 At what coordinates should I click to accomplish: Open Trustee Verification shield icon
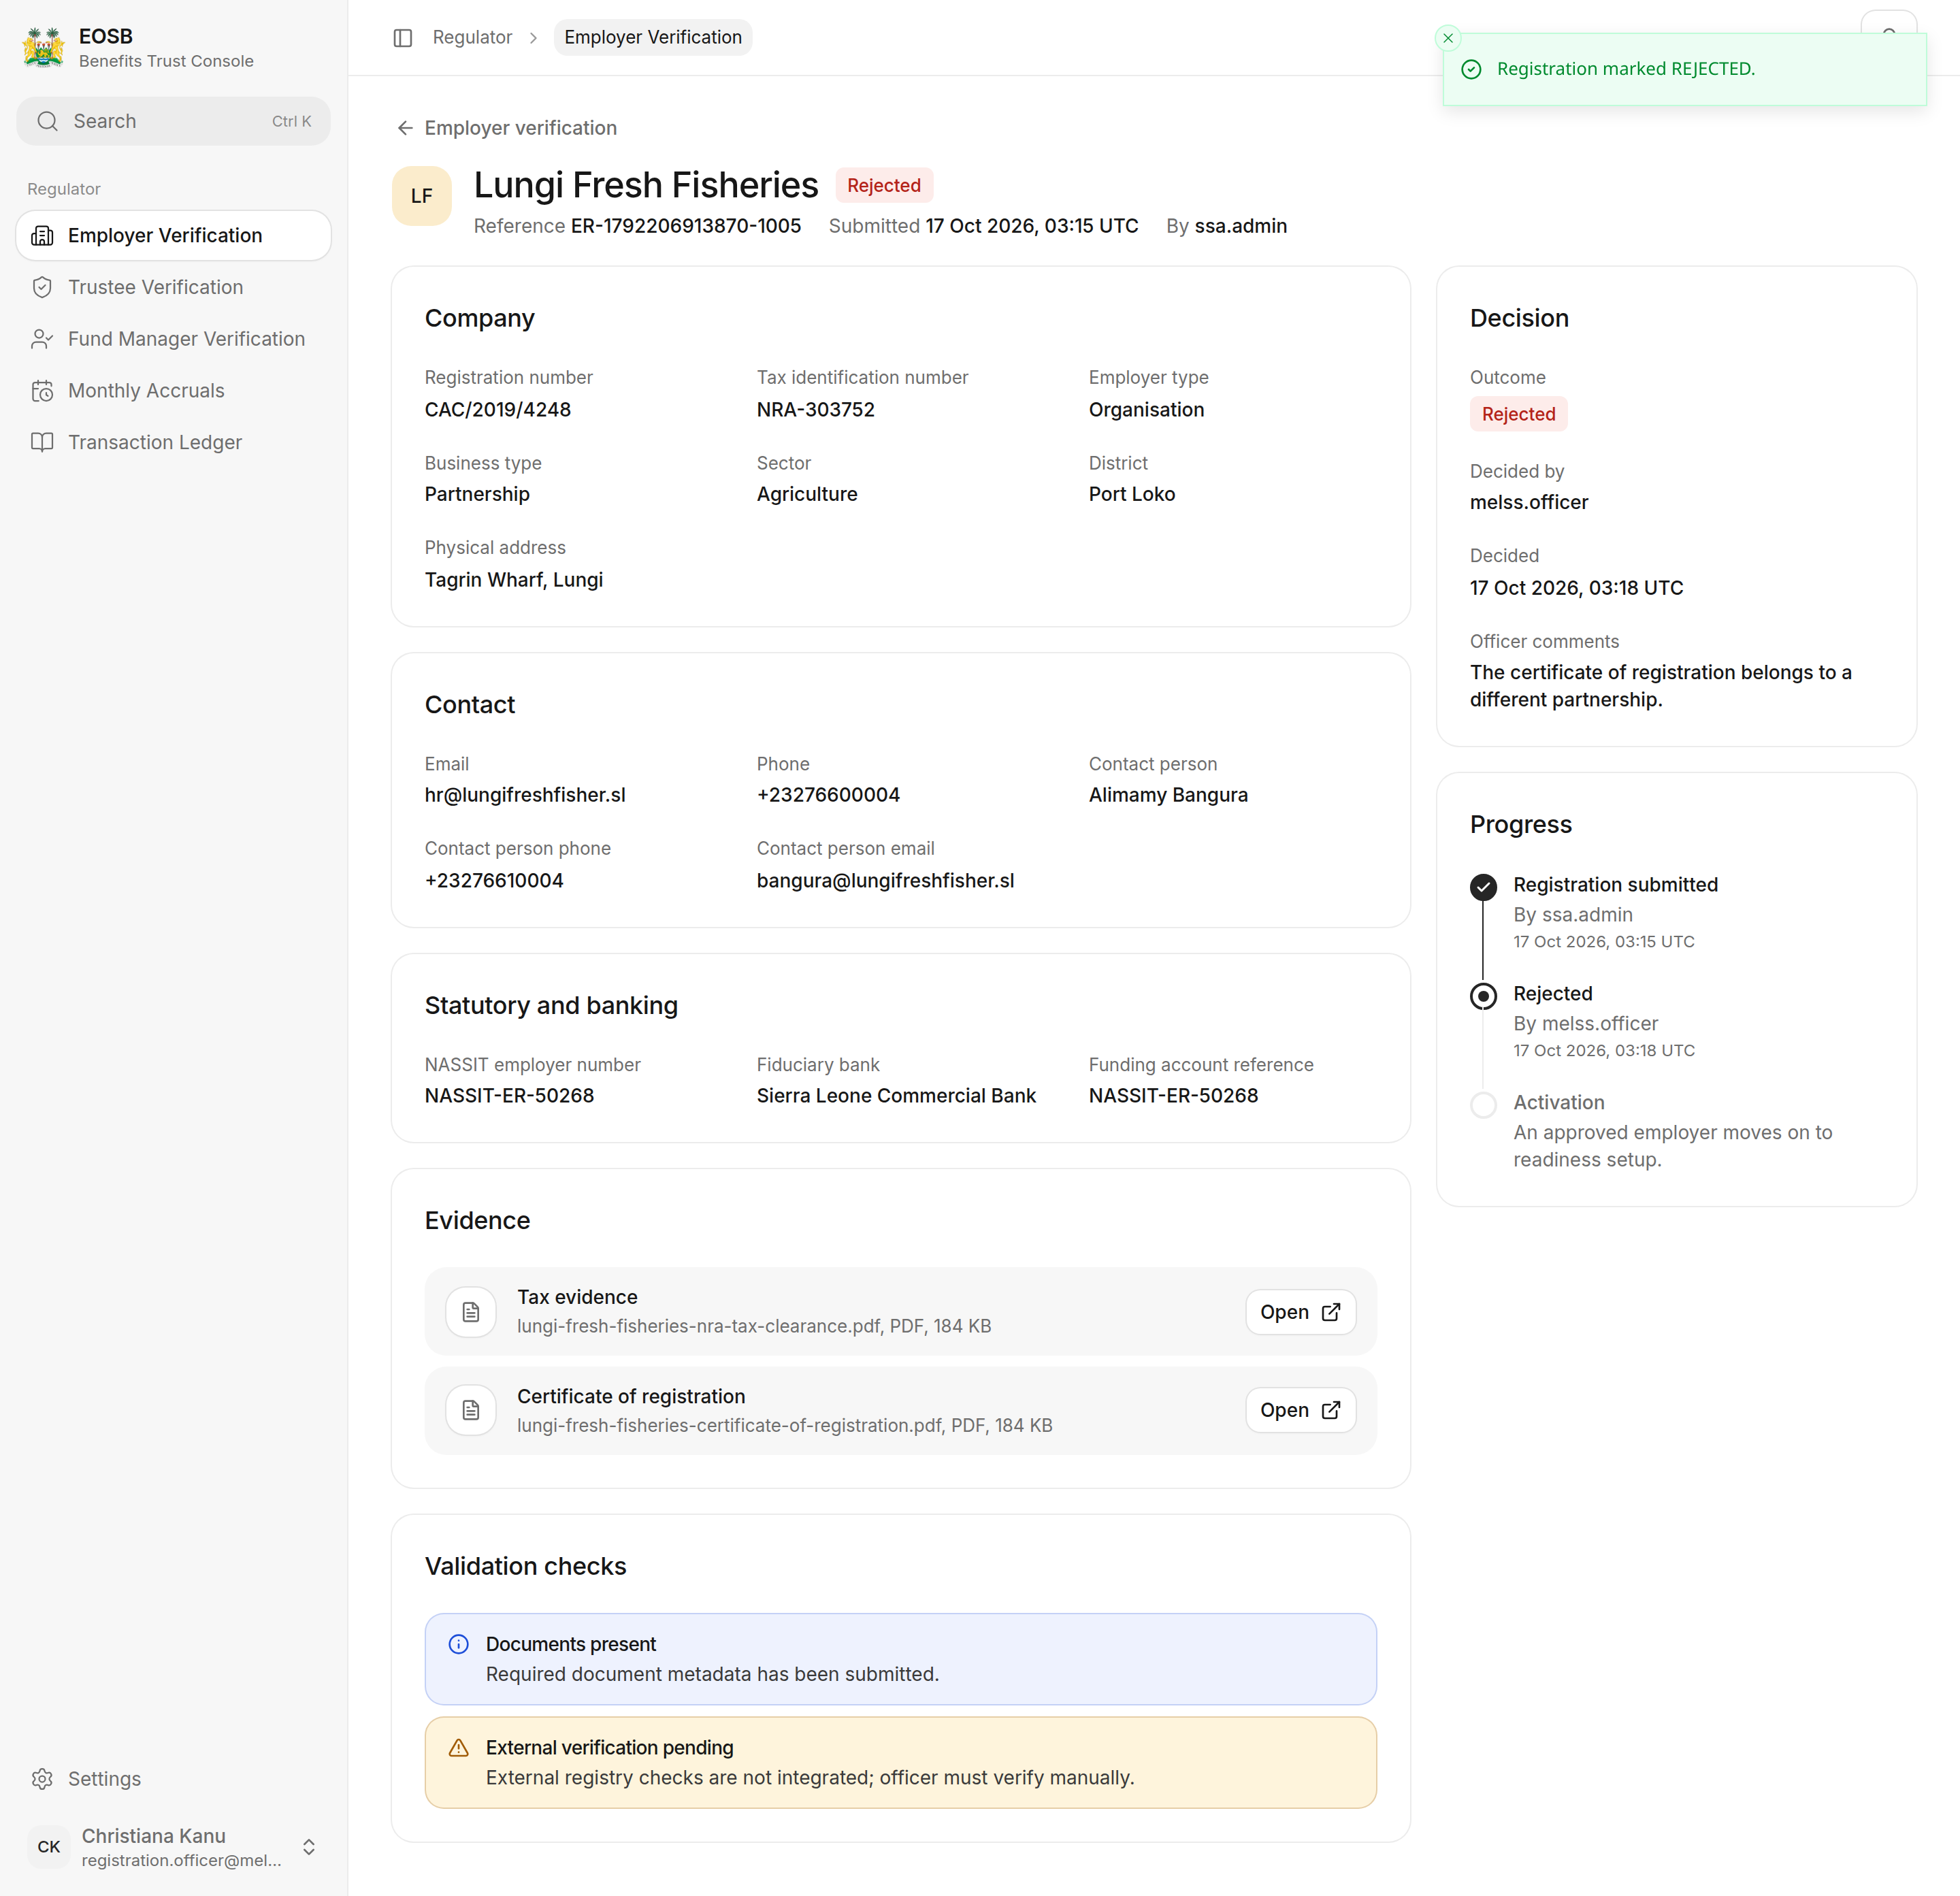42,287
